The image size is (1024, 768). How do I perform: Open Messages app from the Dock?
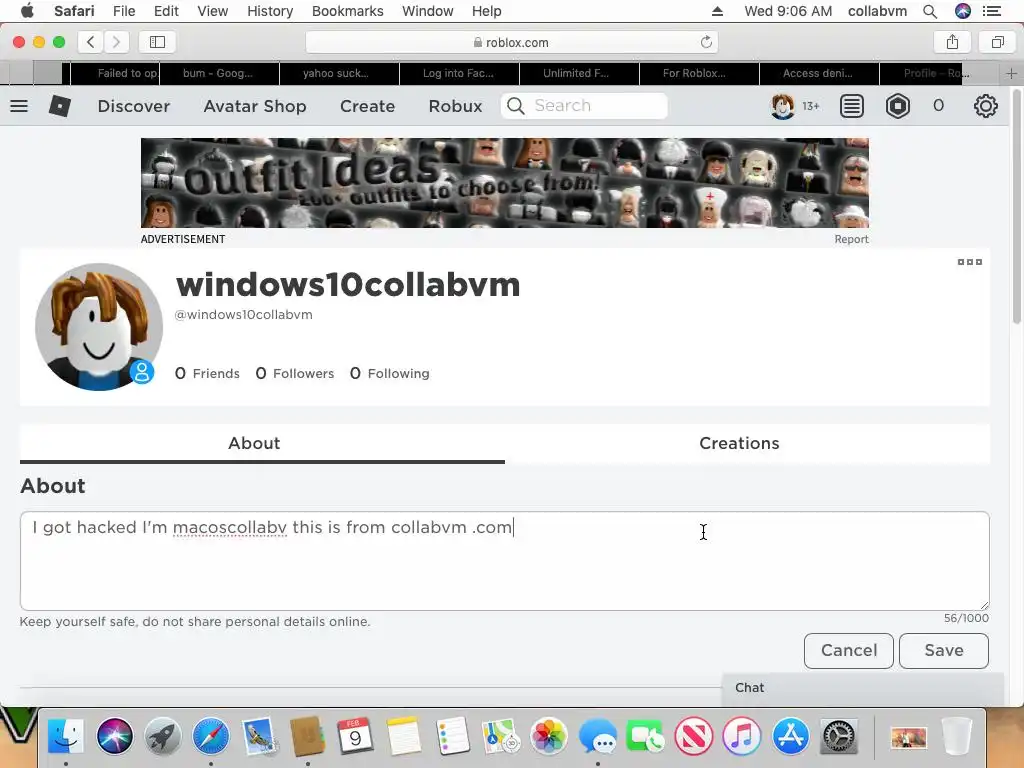(597, 736)
